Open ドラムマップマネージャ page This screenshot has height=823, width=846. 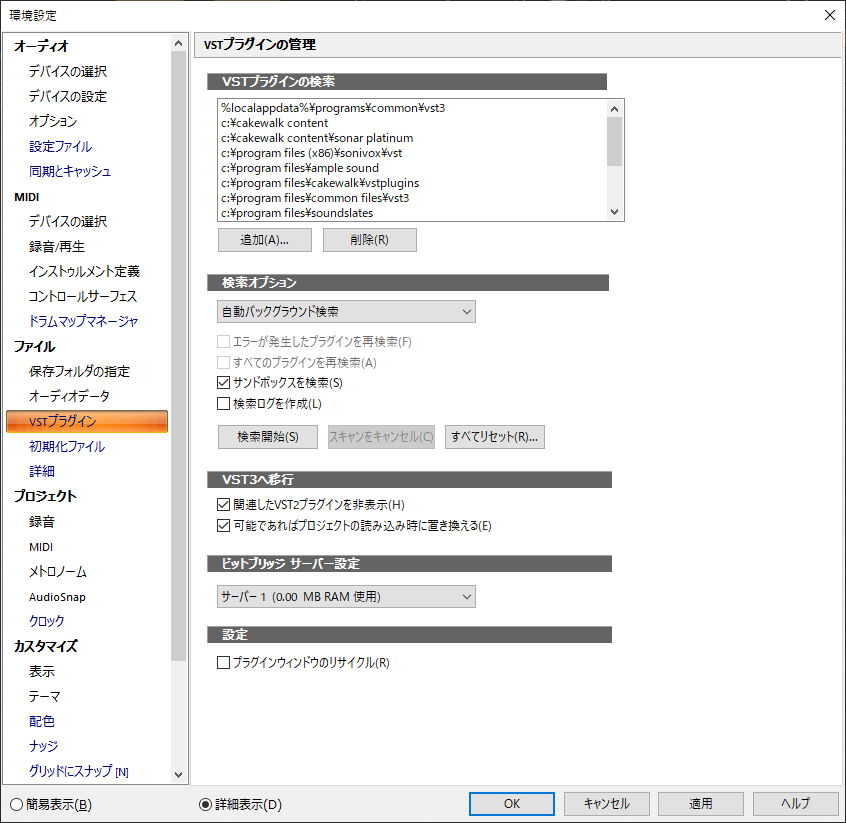(x=84, y=322)
